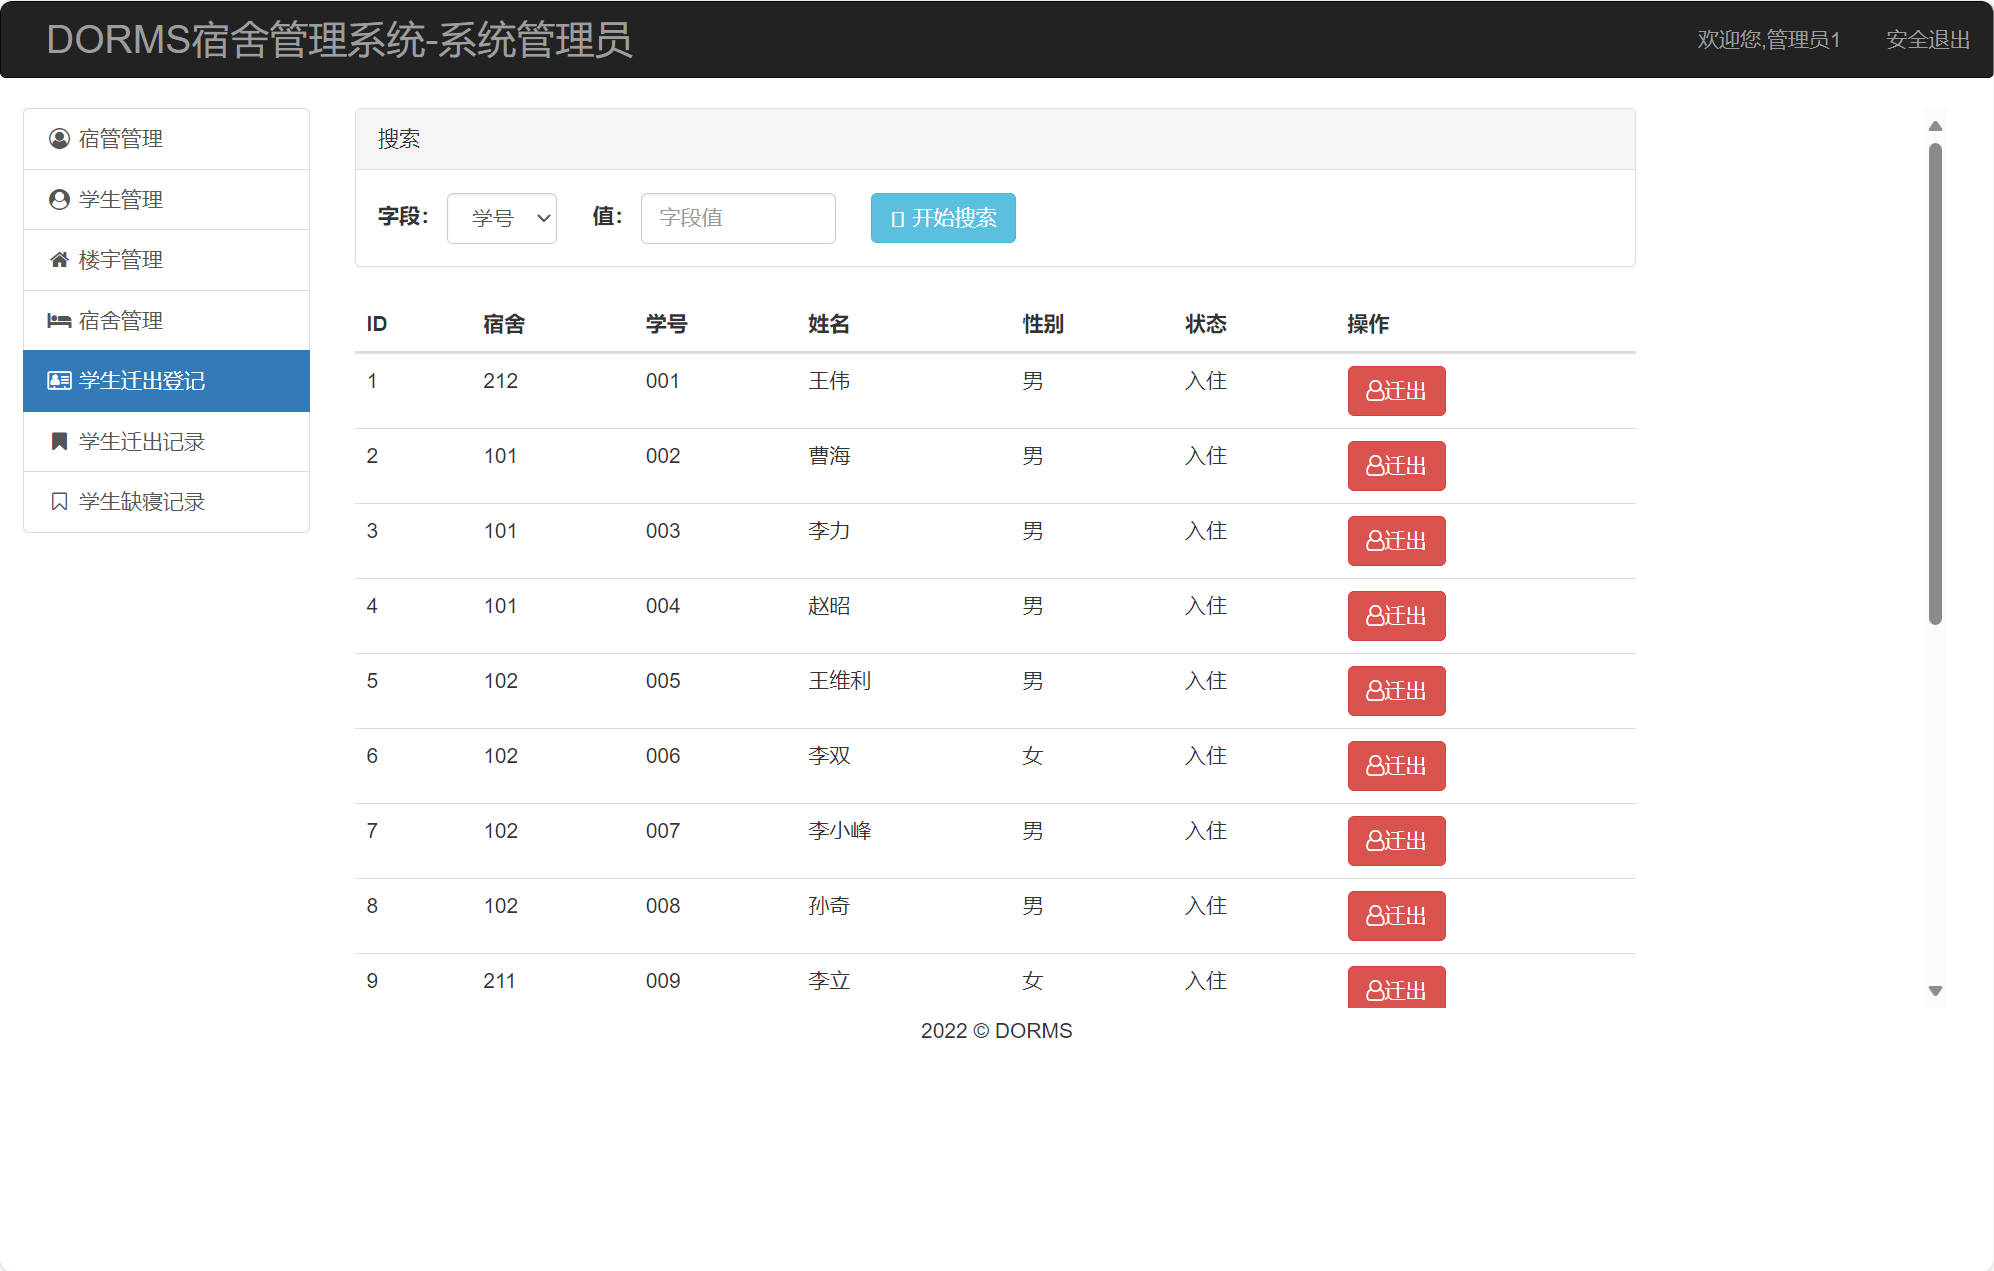Screen dimensions: 1994x1271
Task: Click the 欢迎您,管理员1 greeting link
Action: click(x=1768, y=40)
